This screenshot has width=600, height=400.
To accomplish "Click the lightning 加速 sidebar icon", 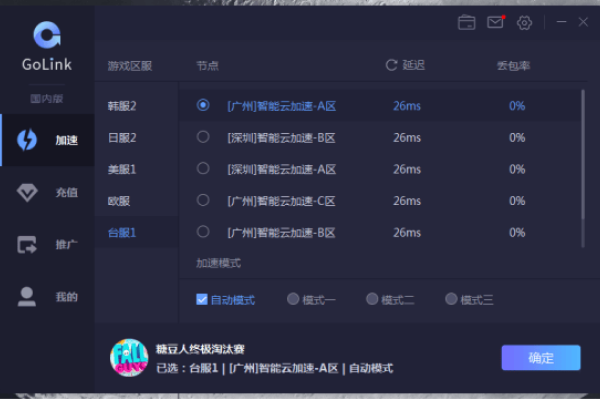I will [27, 140].
